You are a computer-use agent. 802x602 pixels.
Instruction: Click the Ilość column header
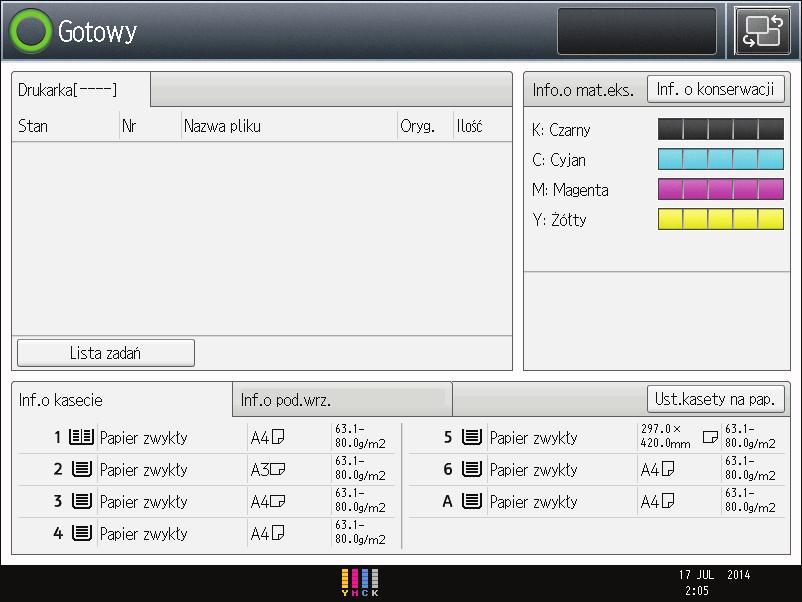pyautogui.click(x=469, y=126)
